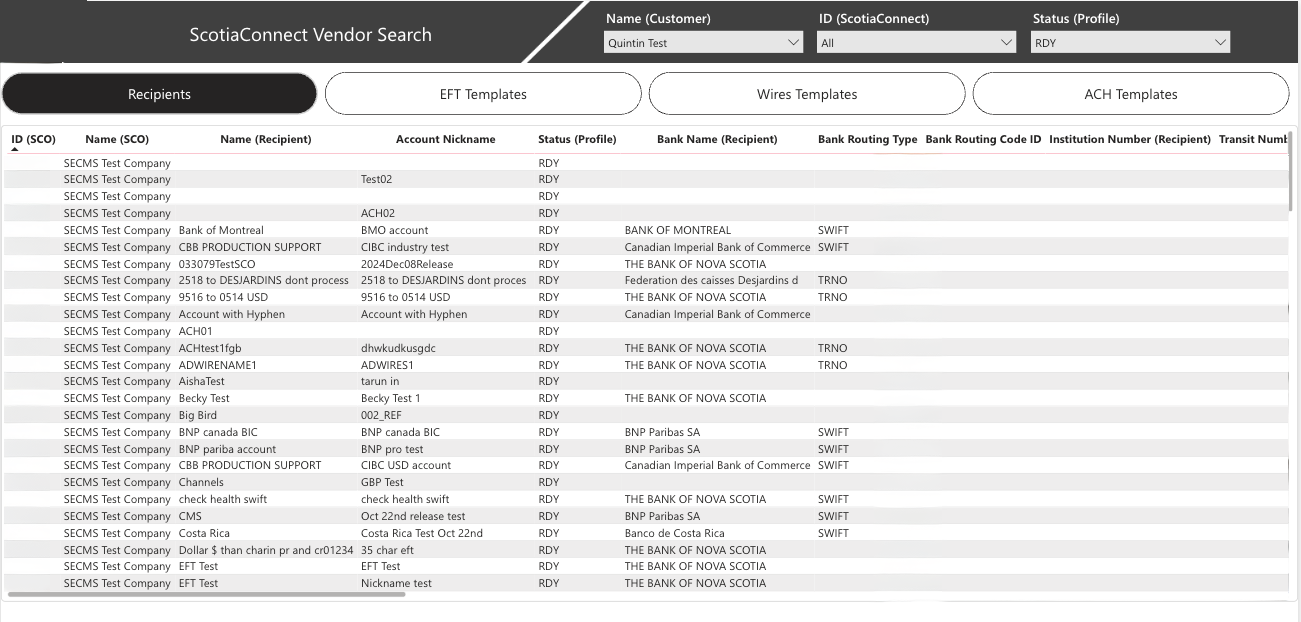1301x622 pixels.
Task: Switch to Wires Templates tab
Action: click(807, 94)
